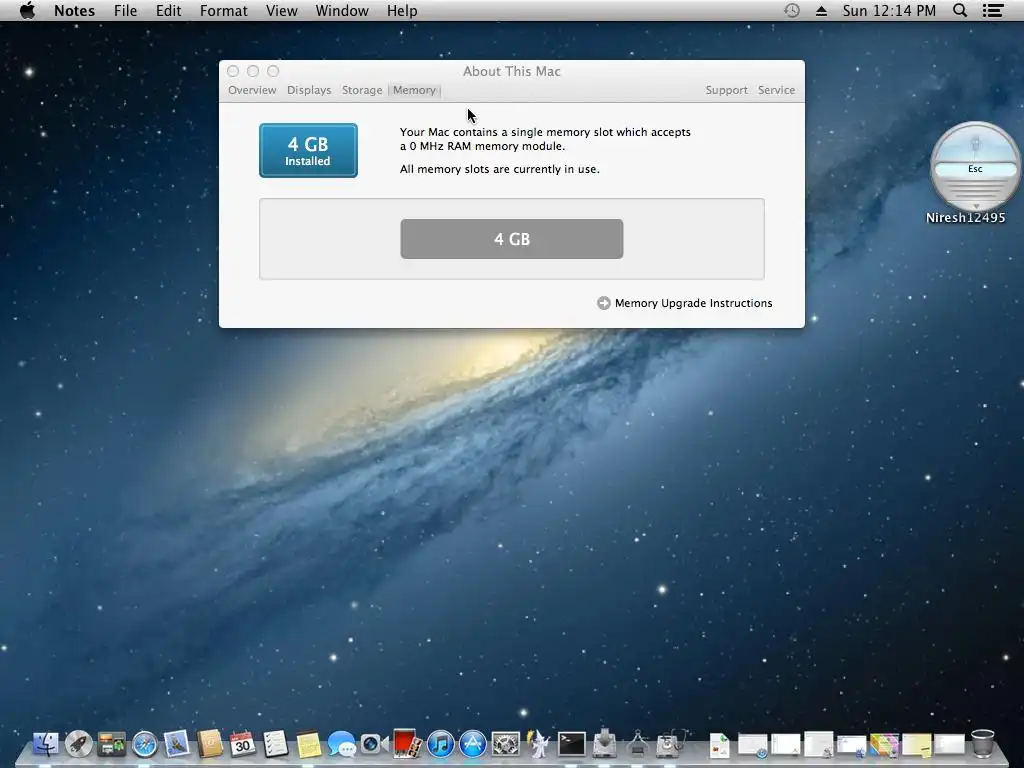Select the gray 4 GB memory slot
The width and height of the screenshot is (1024, 768).
511,239
